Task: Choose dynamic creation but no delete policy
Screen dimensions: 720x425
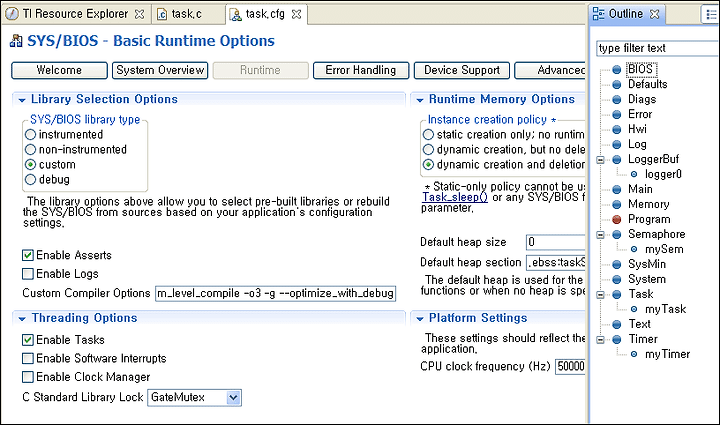Action: [x=428, y=150]
